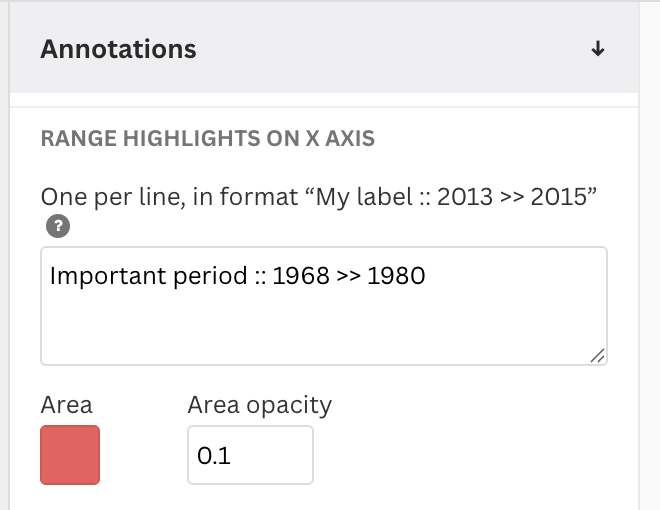Screen dimensions: 660x510
Task: Click the Area label above the swatch
Action: click(66, 404)
